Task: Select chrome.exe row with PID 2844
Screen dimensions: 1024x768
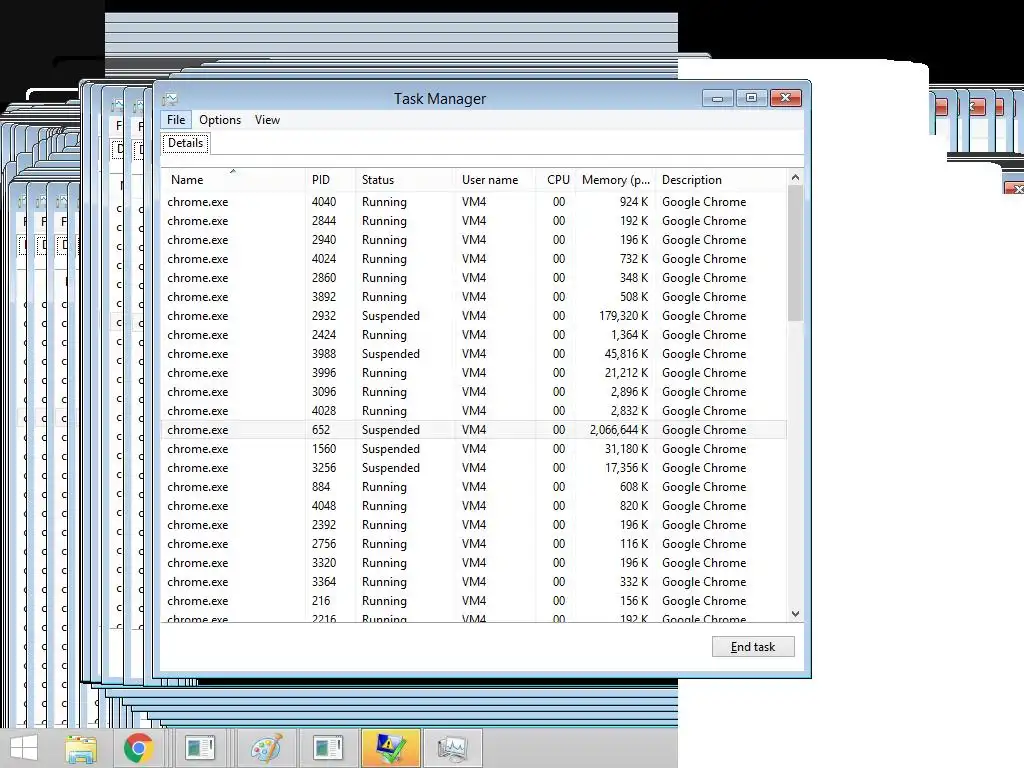Action: point(473,221)
